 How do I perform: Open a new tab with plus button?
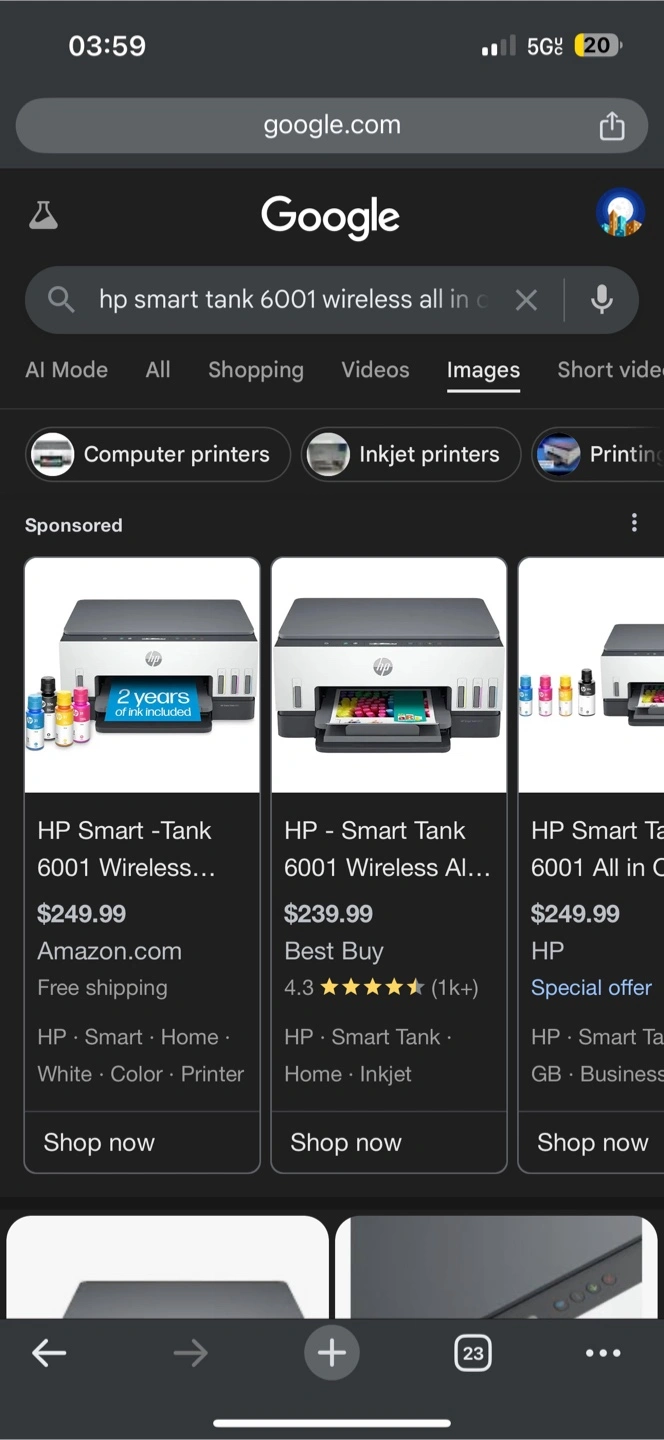332,1353
